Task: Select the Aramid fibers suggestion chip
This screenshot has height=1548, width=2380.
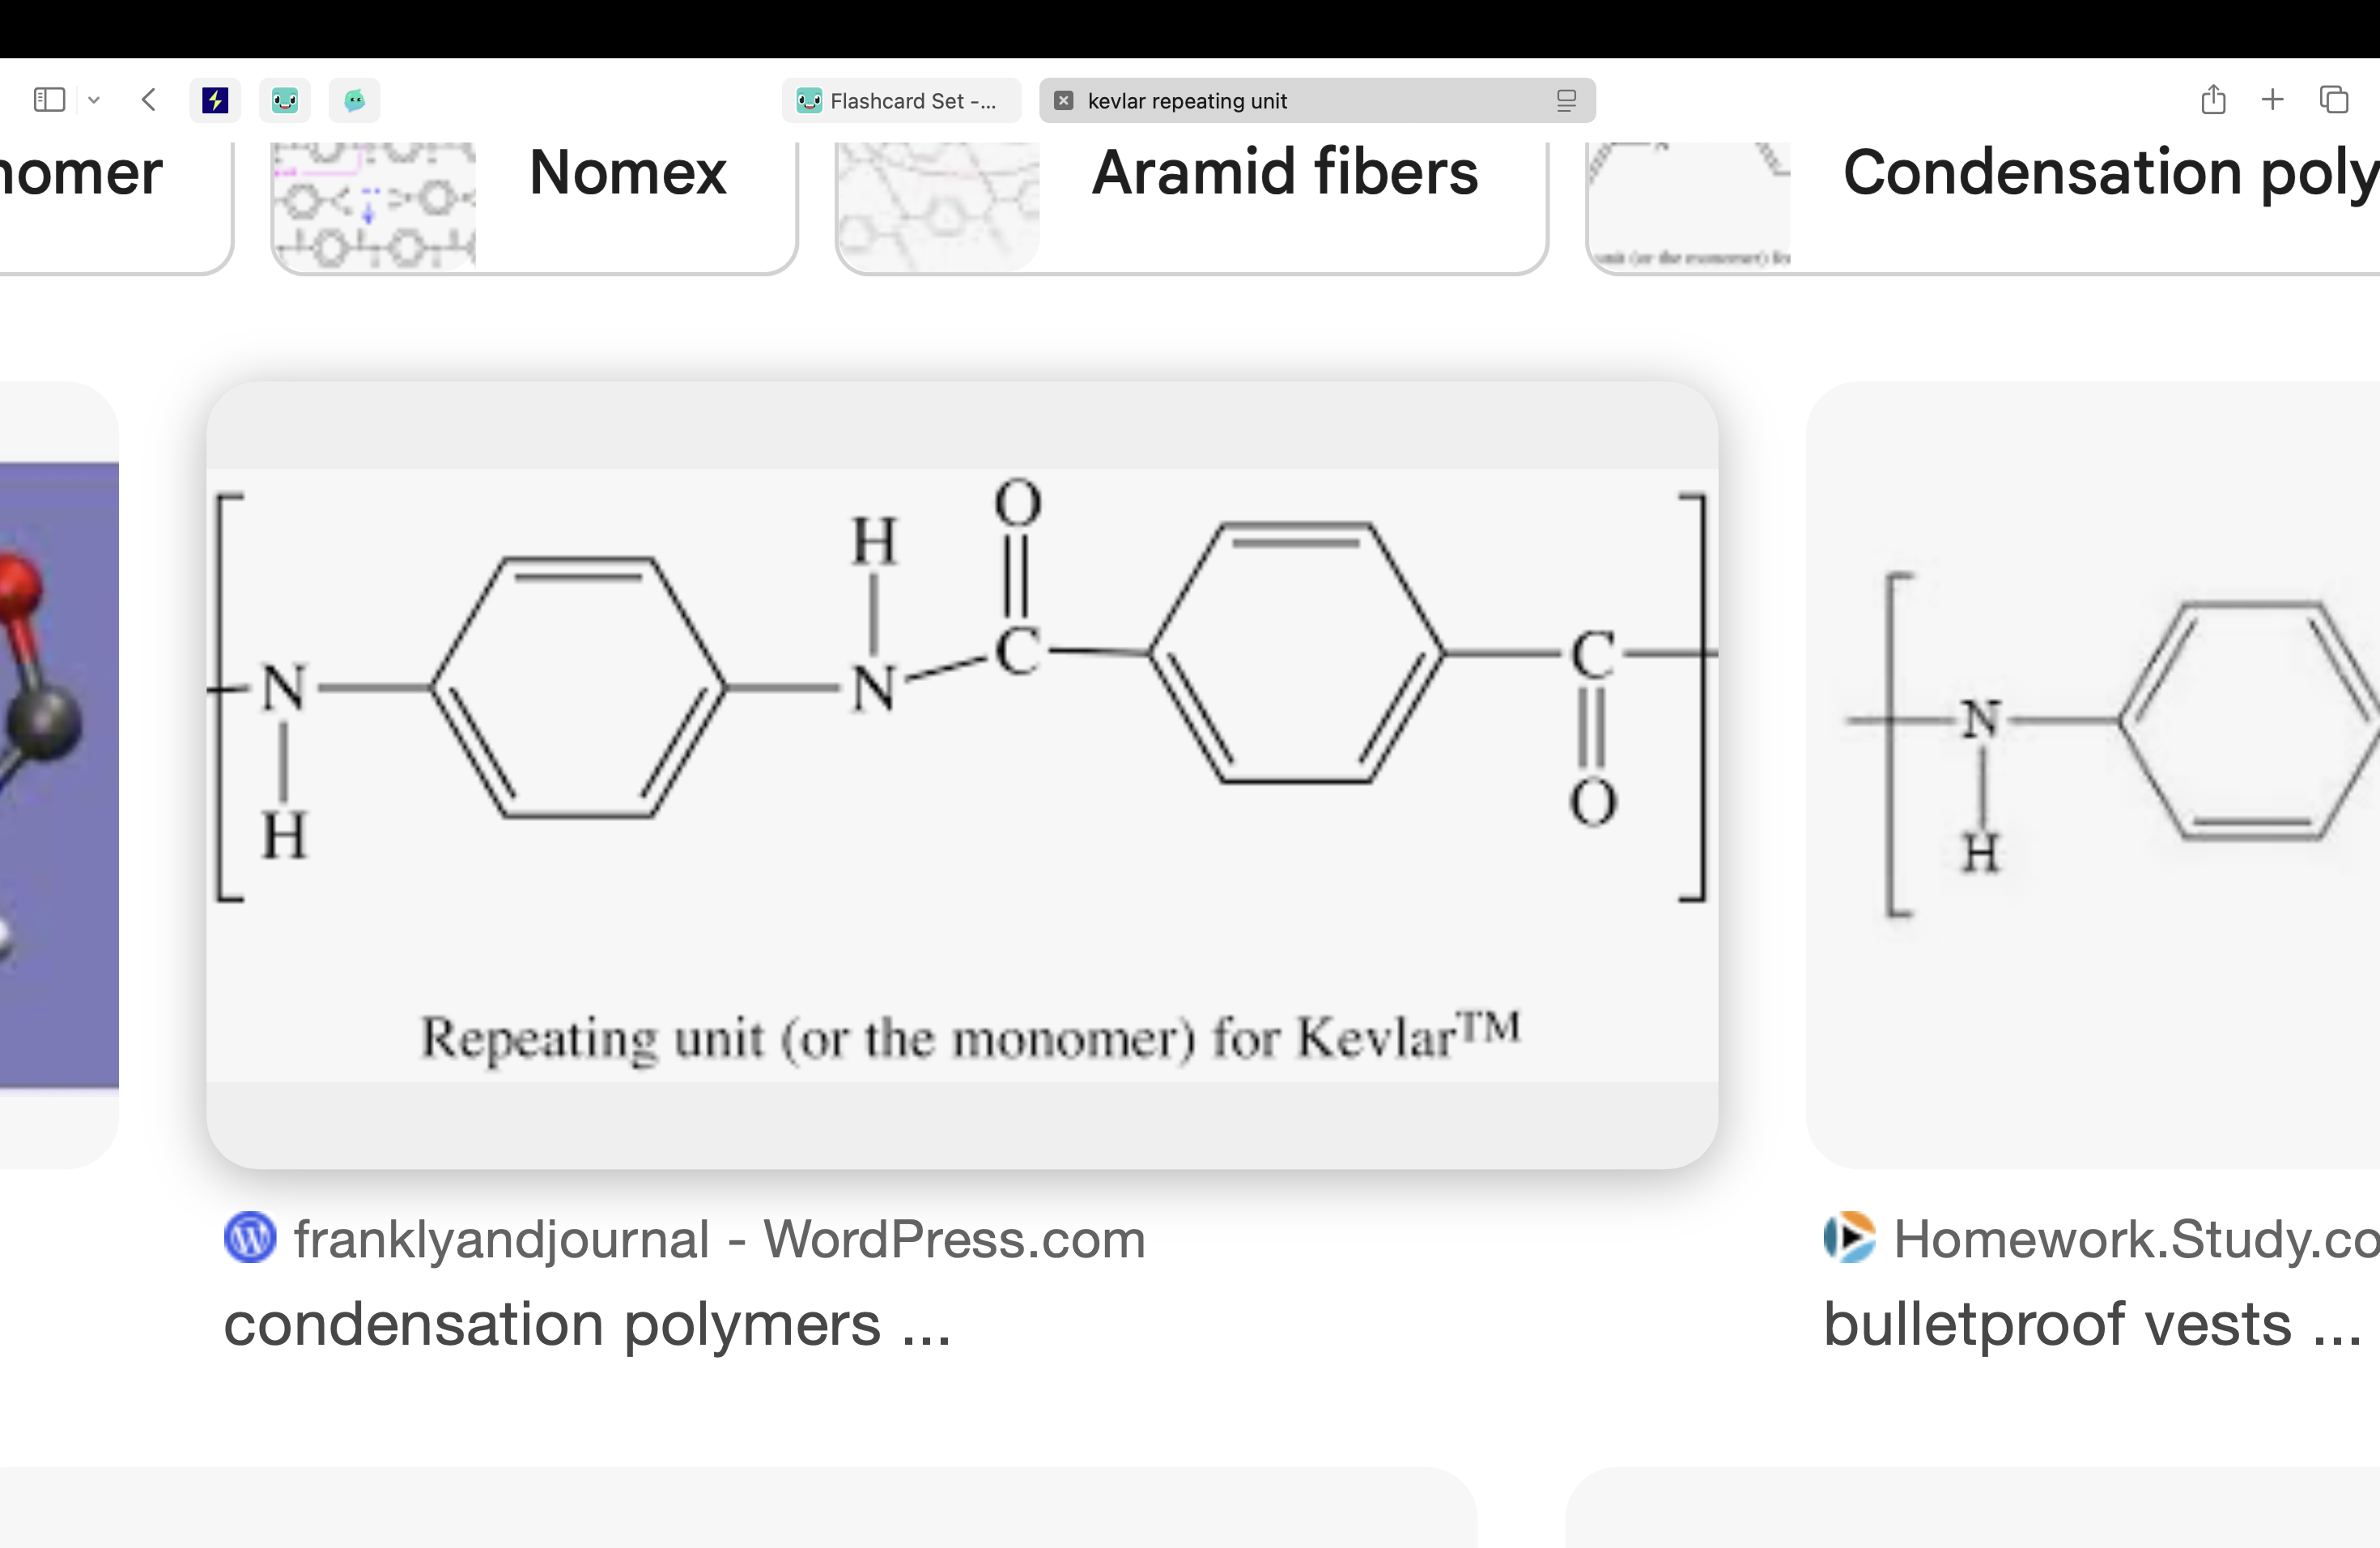Action: (x=1191, y=205)
